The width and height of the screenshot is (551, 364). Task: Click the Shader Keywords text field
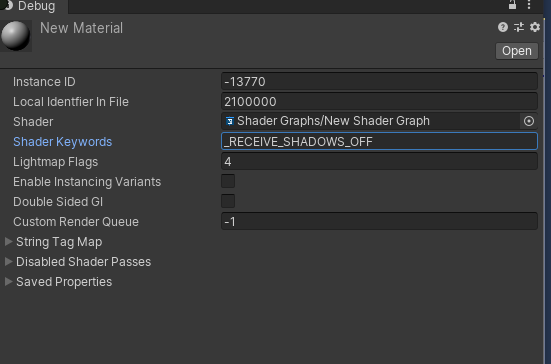coord(379,141)
